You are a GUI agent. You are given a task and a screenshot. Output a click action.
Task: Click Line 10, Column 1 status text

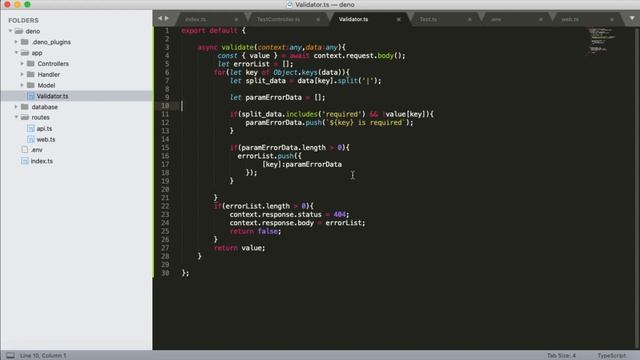click(43, 356)
